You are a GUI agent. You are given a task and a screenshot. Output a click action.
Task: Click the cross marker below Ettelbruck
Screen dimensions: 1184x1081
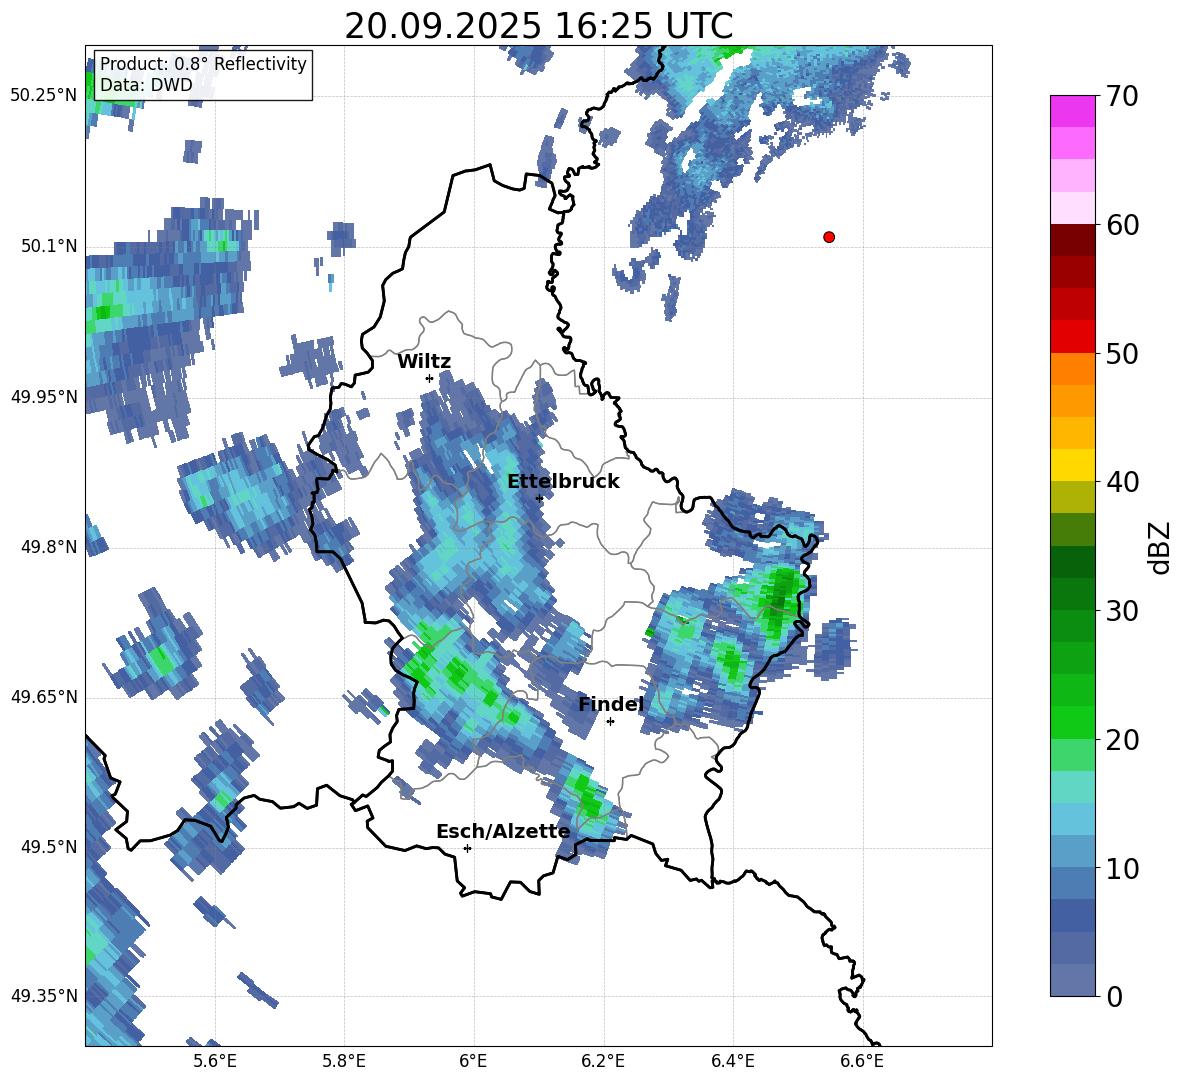[539, 498]
